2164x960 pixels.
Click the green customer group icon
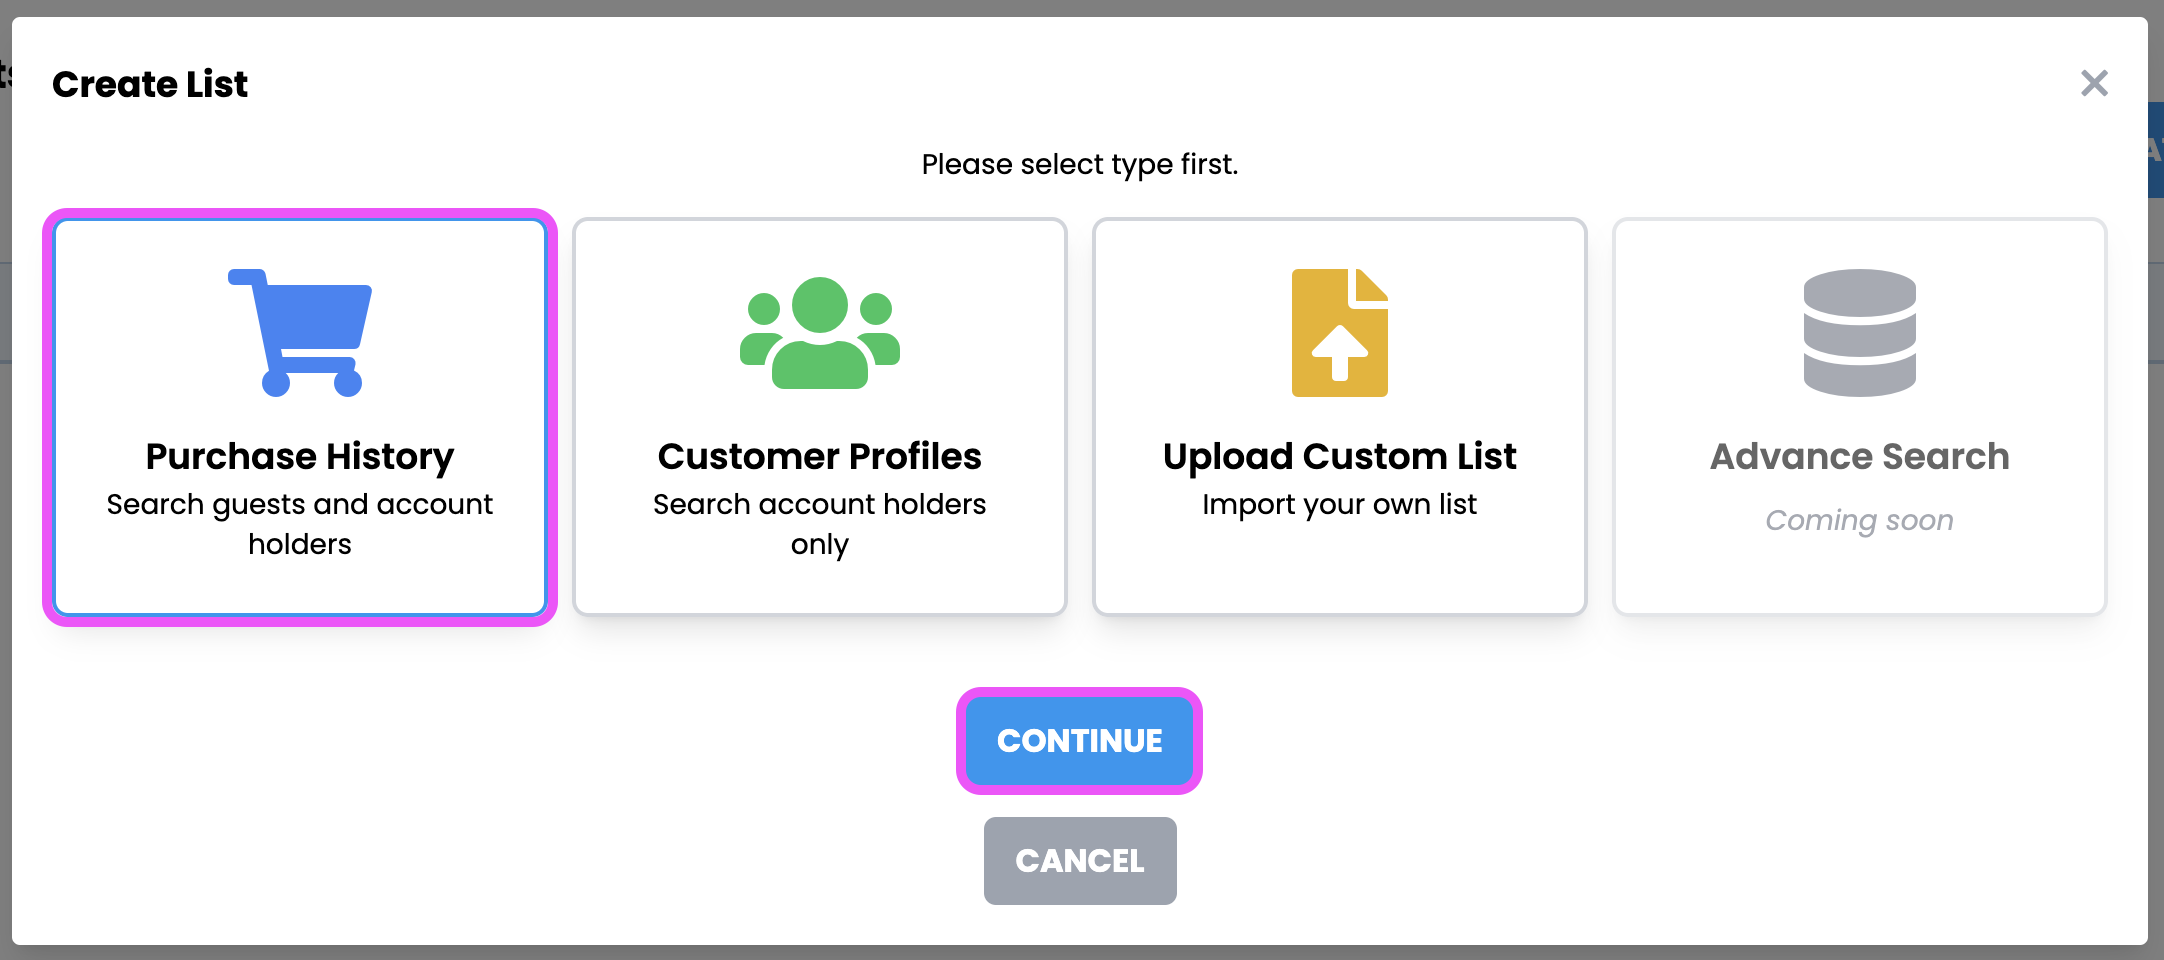[820, 333]
